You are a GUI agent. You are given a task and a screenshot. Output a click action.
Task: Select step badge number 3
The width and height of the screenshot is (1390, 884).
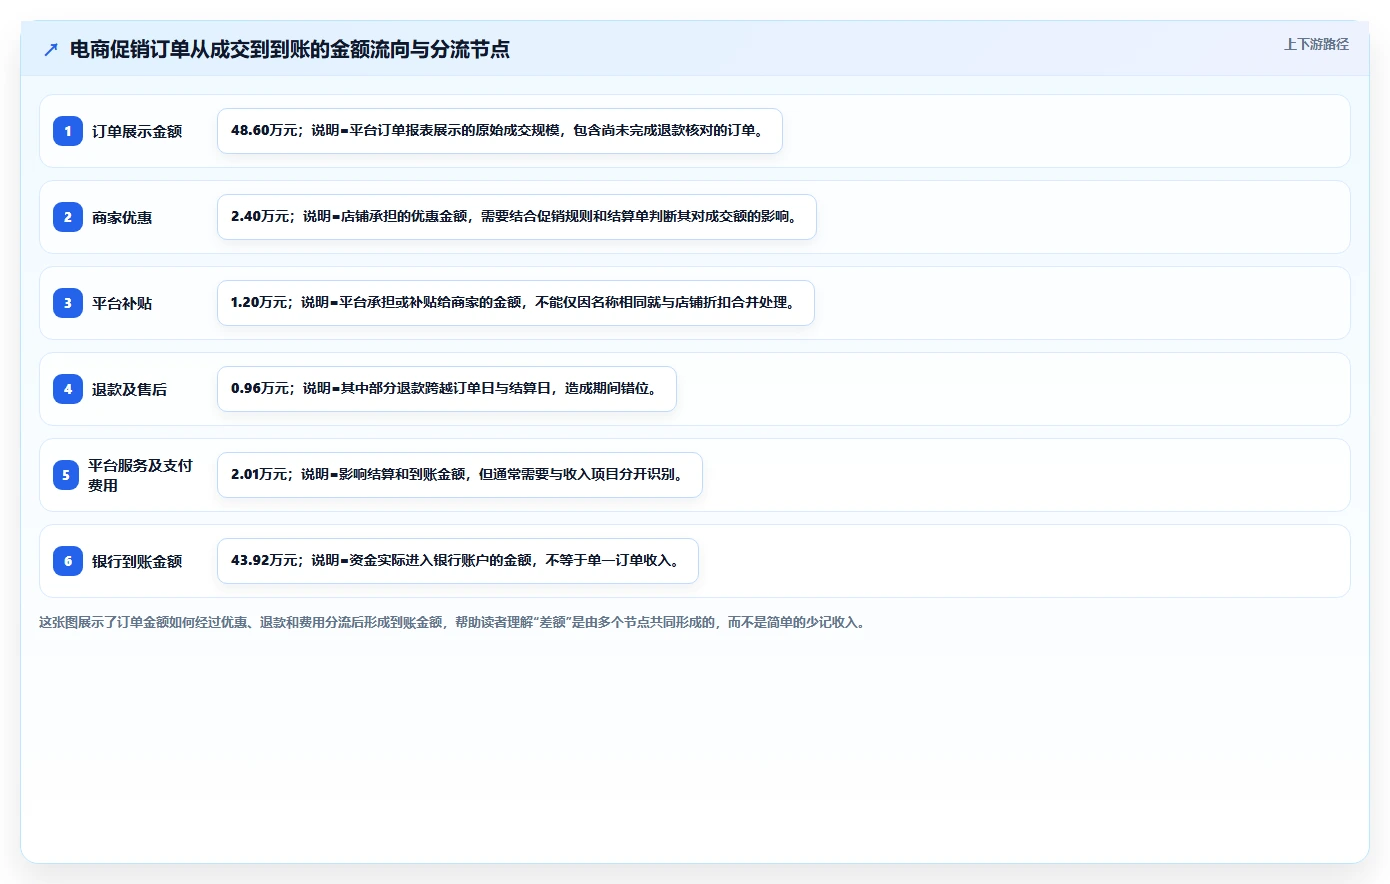(68, 303)
